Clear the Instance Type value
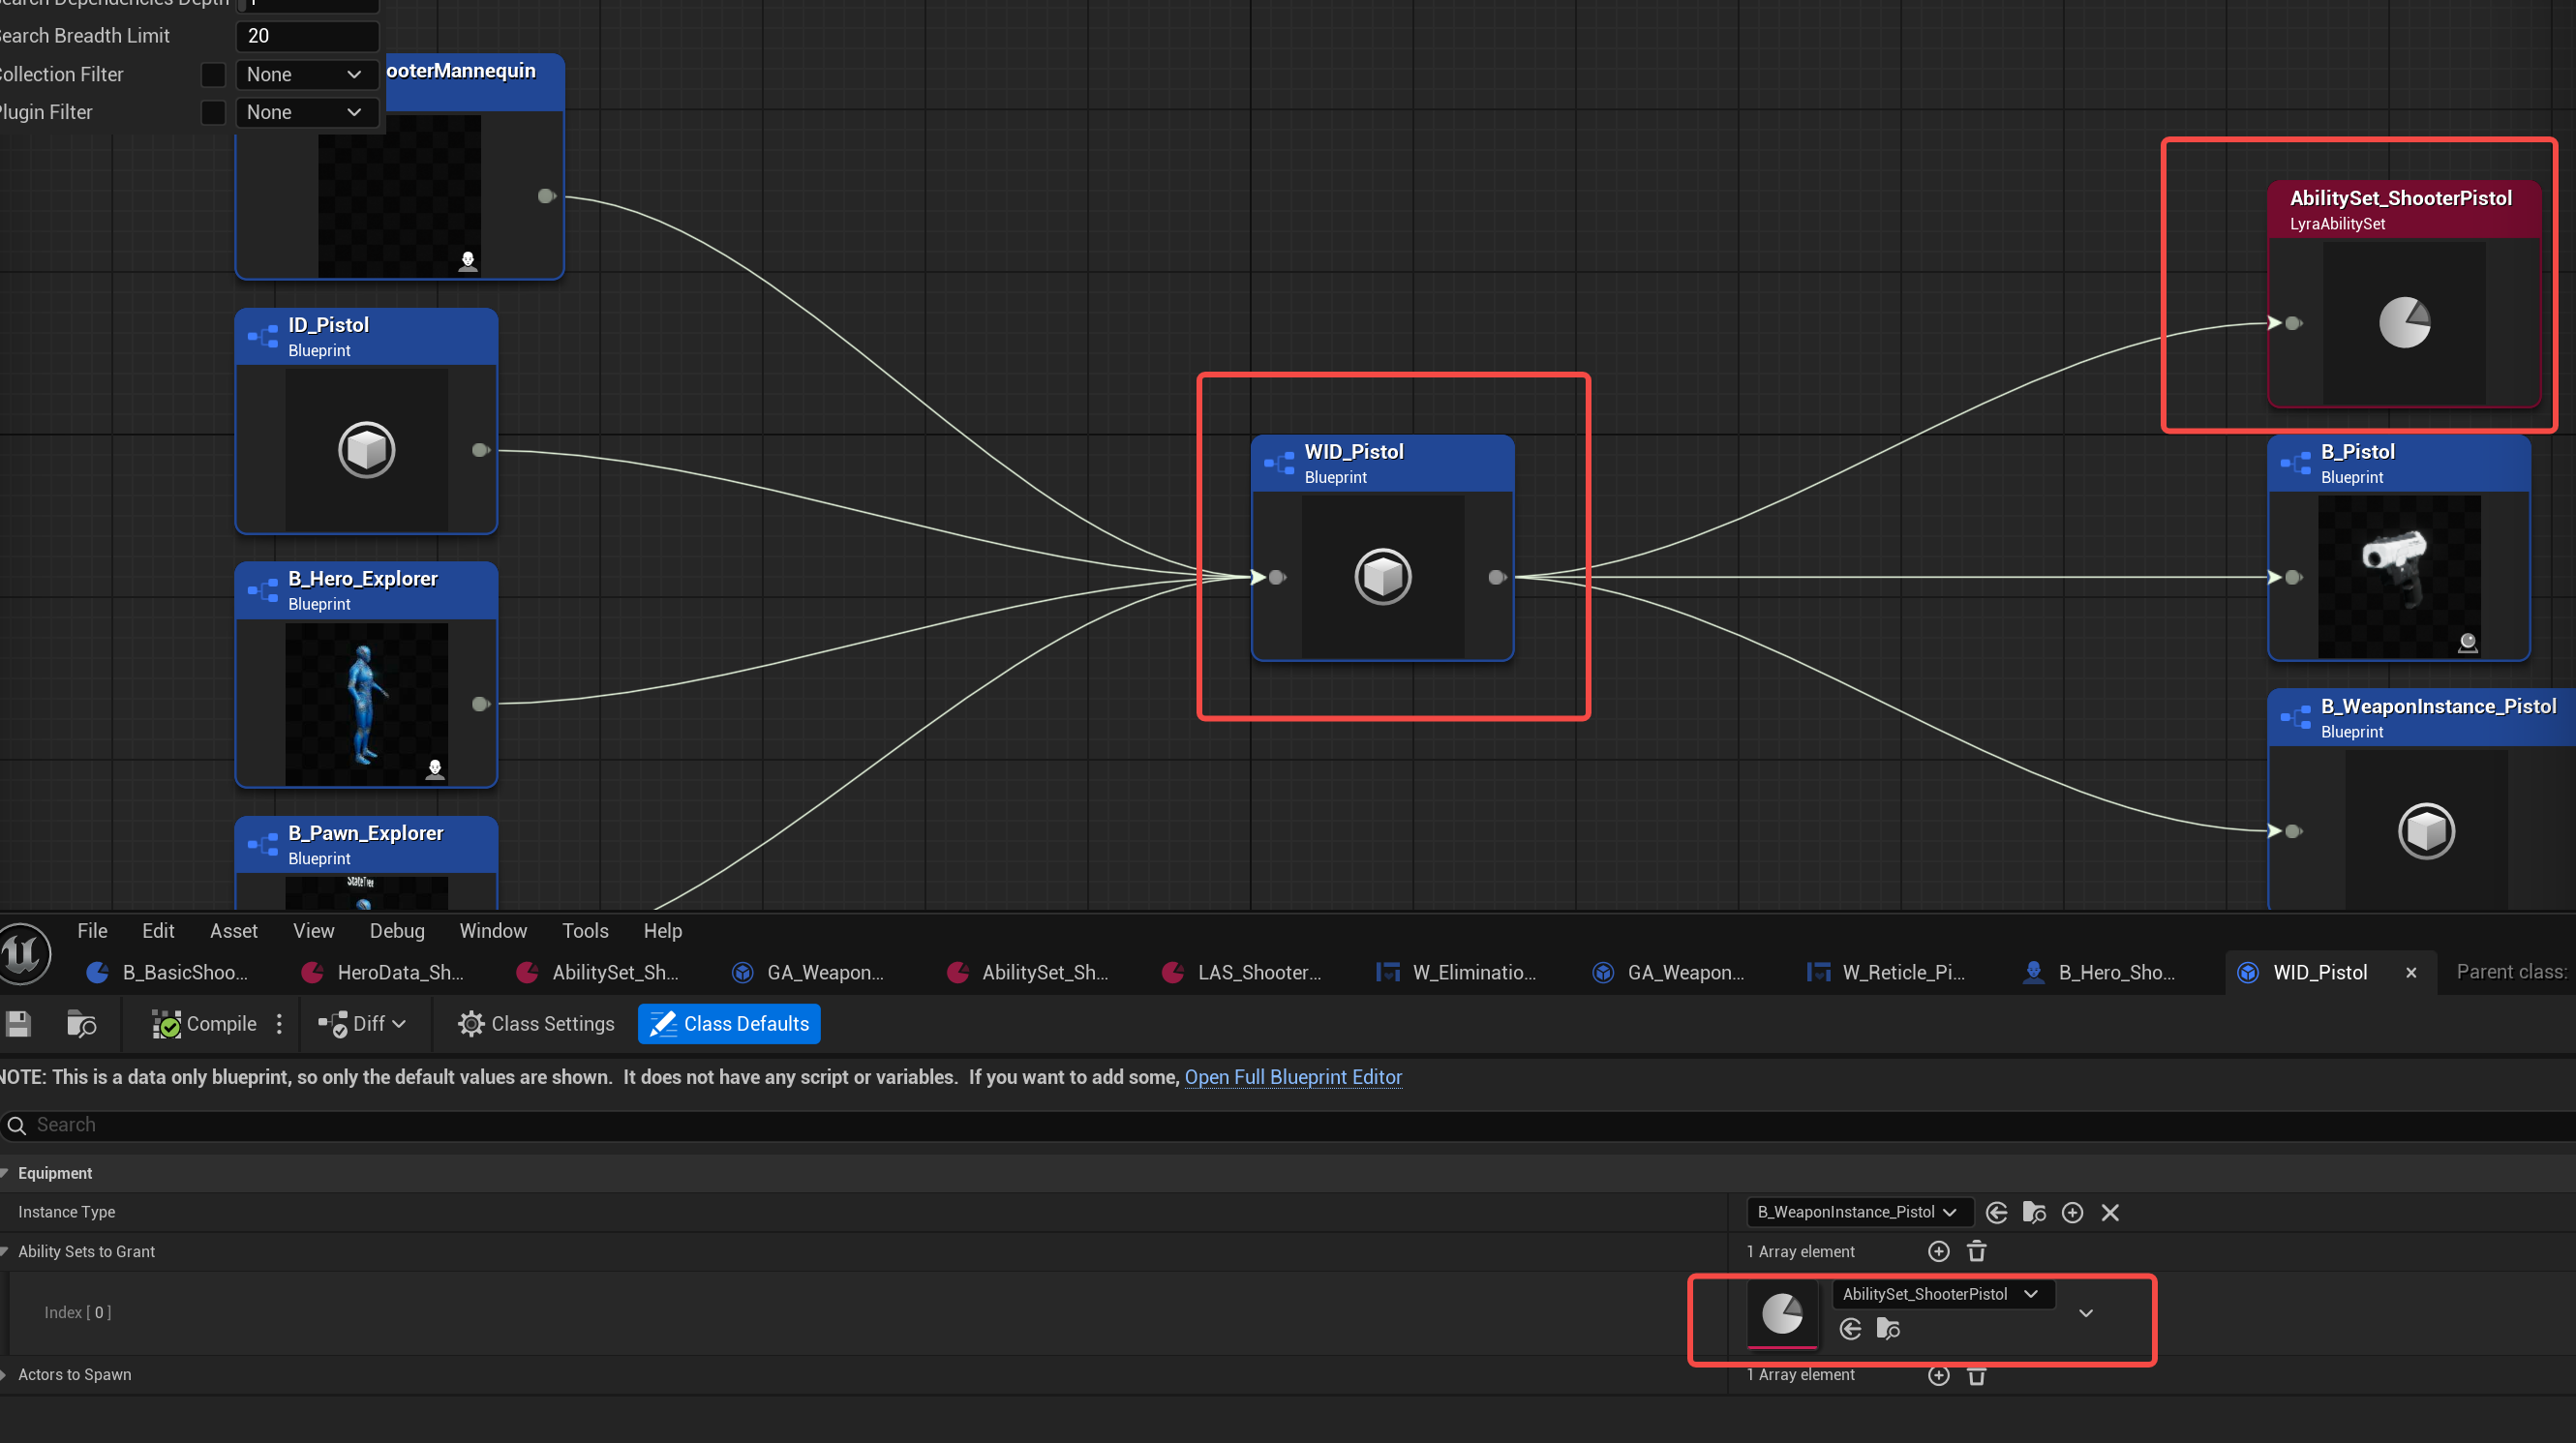Image resolution: width=2576 pixels, height=1443 pixels. (2110, 1213)
